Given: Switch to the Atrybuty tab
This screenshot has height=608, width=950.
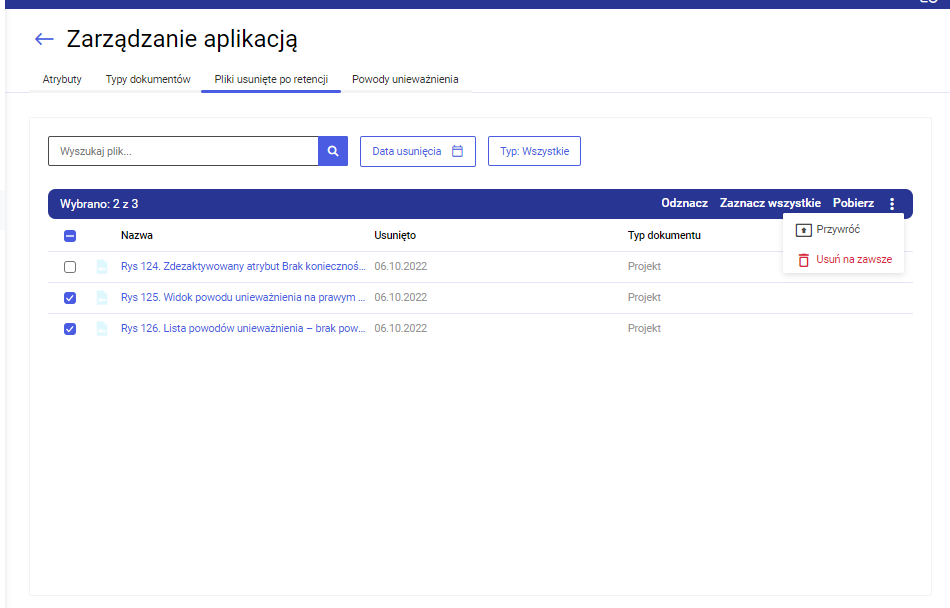Looking at the screenshot, I should coord(62,79).
